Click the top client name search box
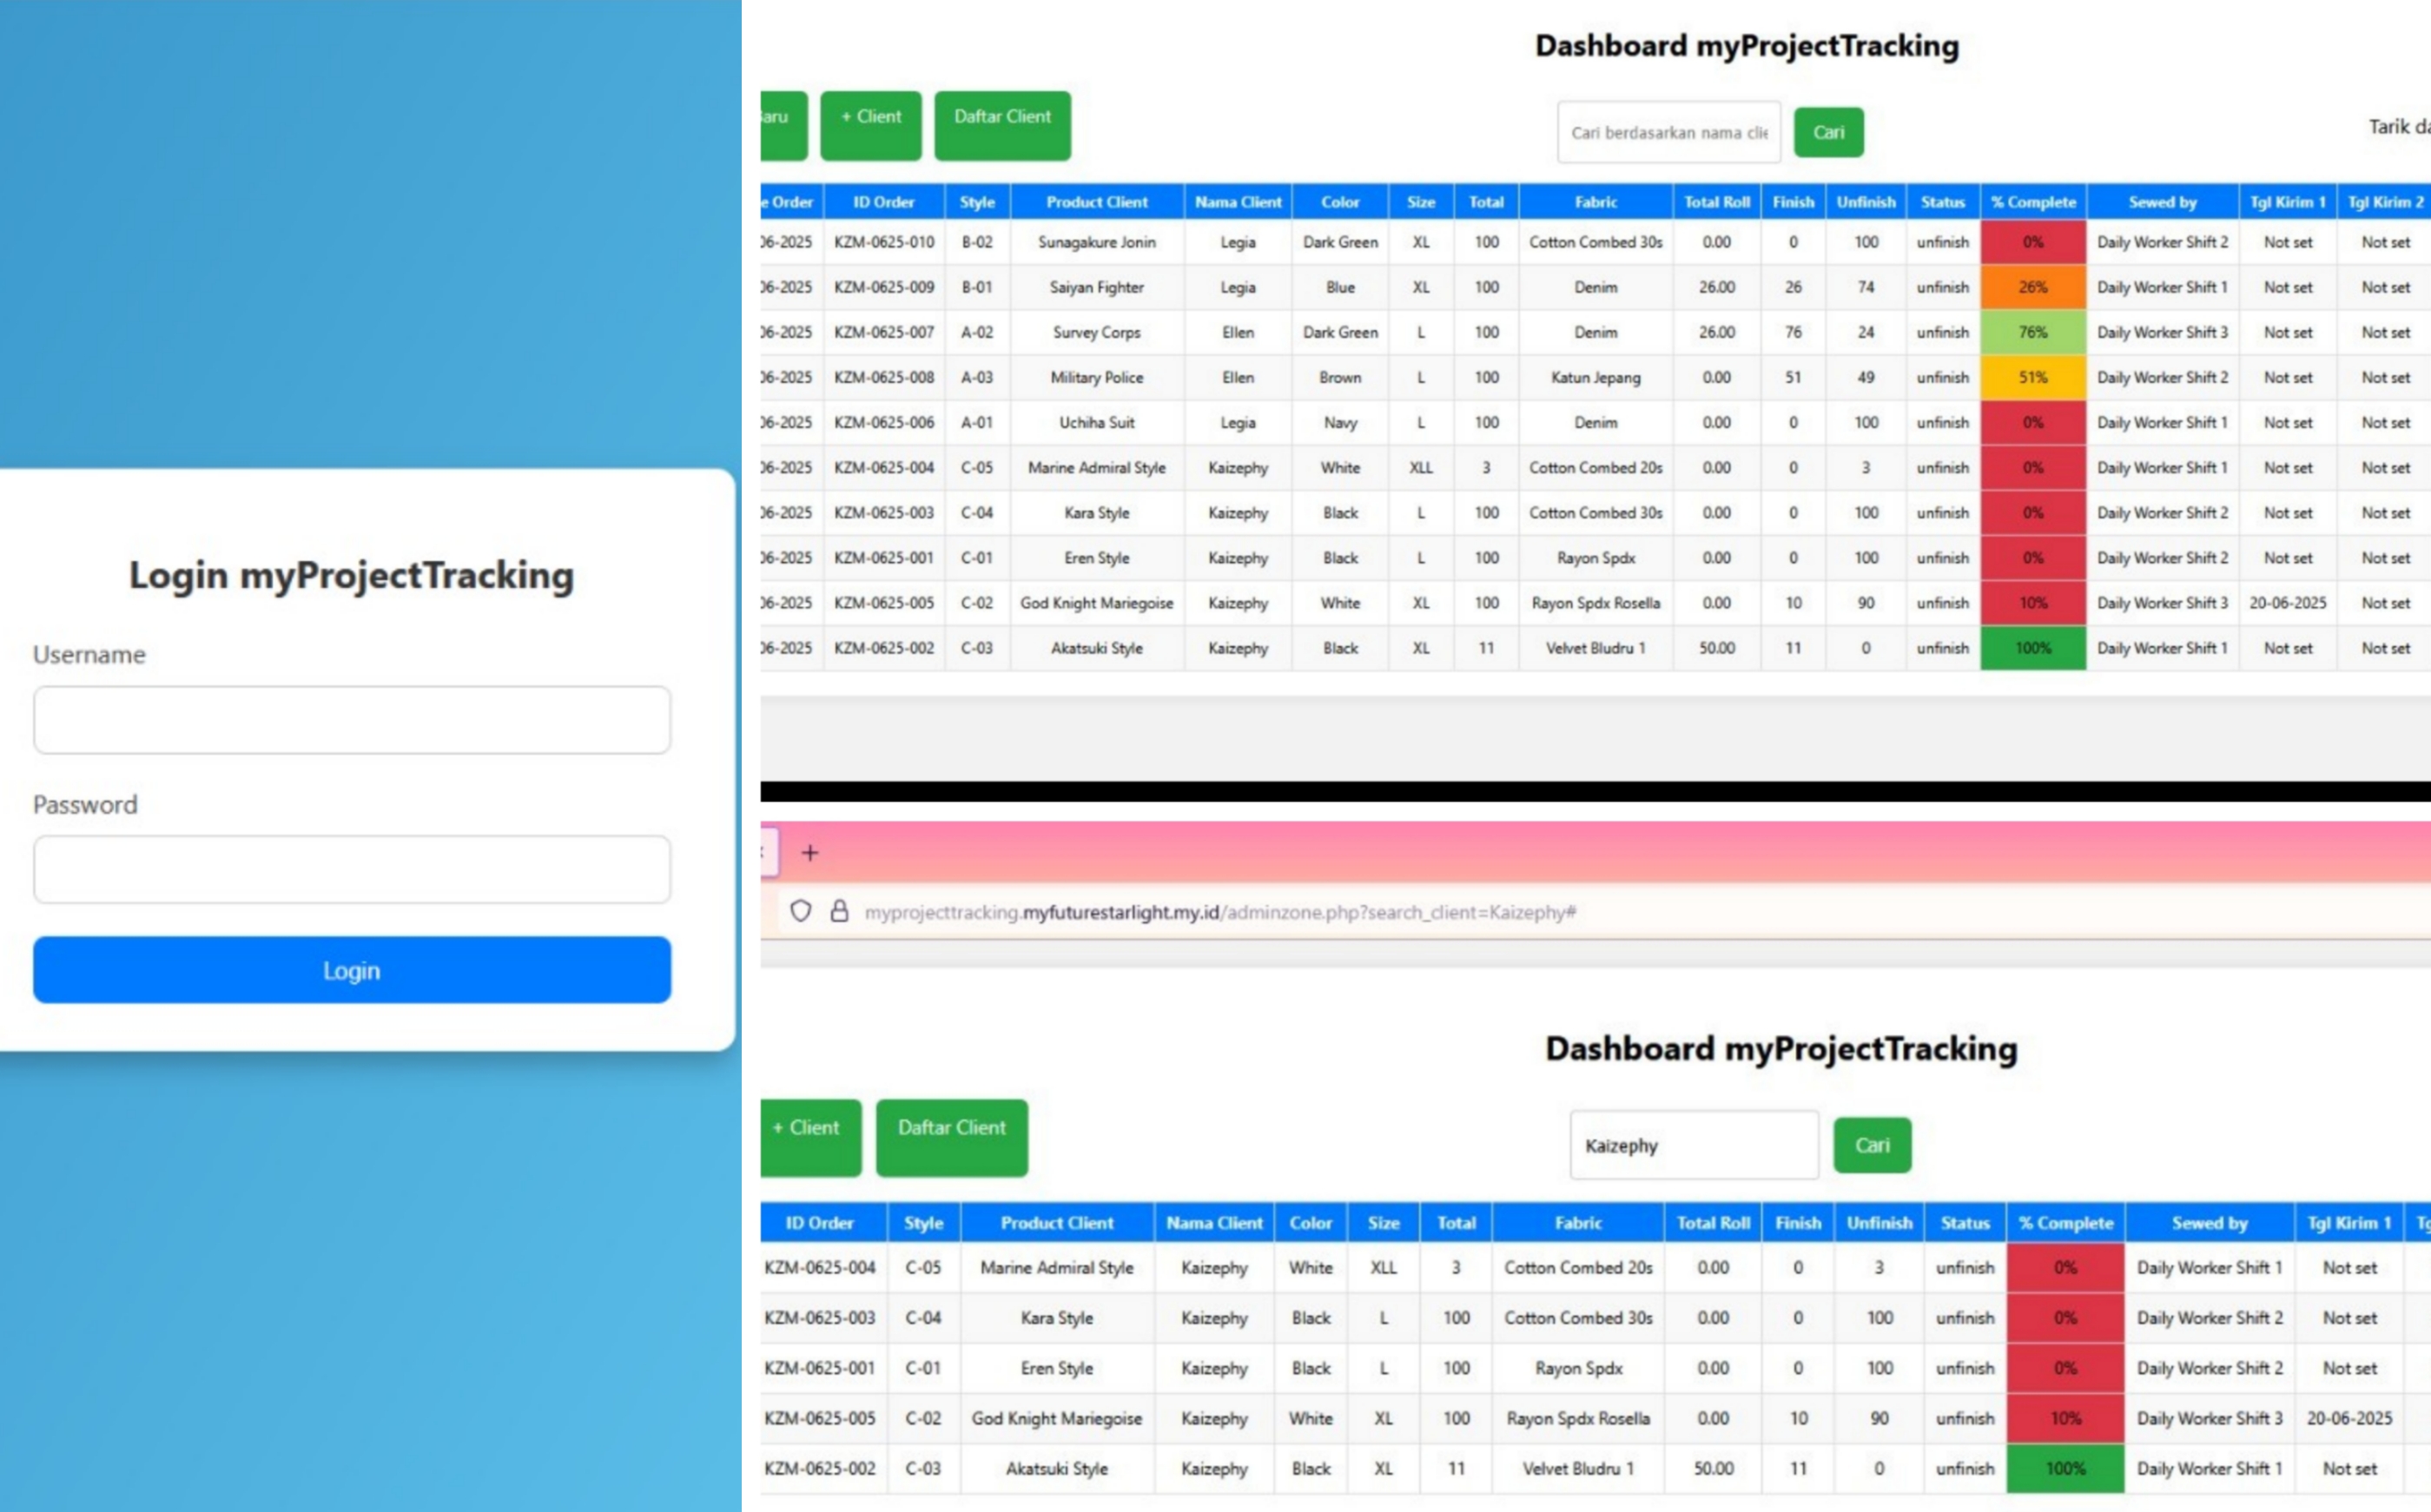The height and width of the screenshot is (1512, 2431). tap(1668, 132)
